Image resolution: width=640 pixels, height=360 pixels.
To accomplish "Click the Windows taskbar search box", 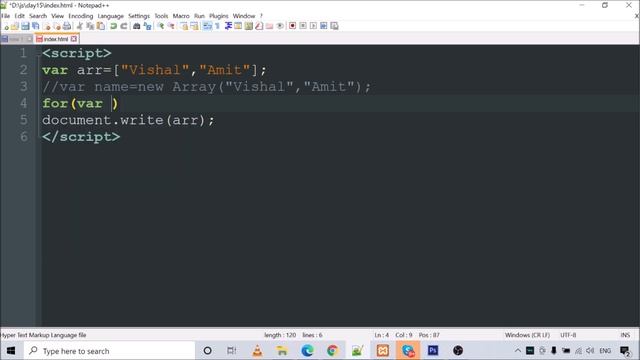I will click(109, 351).
